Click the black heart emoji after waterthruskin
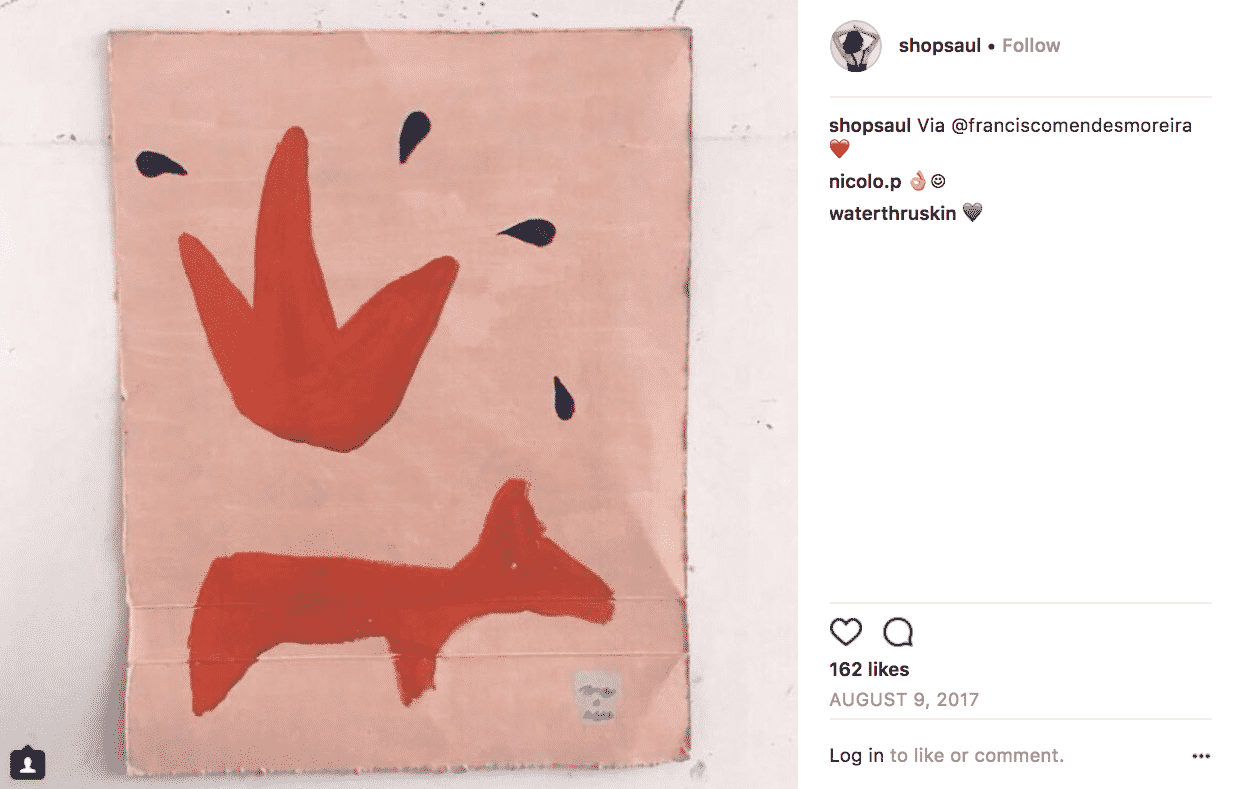Image resolution: width=1235 pixels, height=789 pixels. pyautogui.click(x=972, y=212)
